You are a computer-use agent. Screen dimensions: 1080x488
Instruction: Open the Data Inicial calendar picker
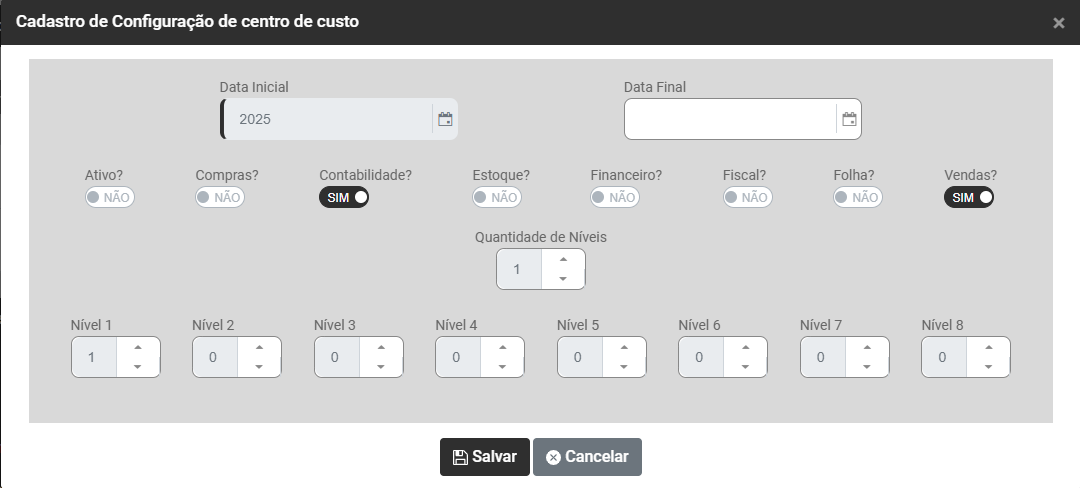point(445,119)
